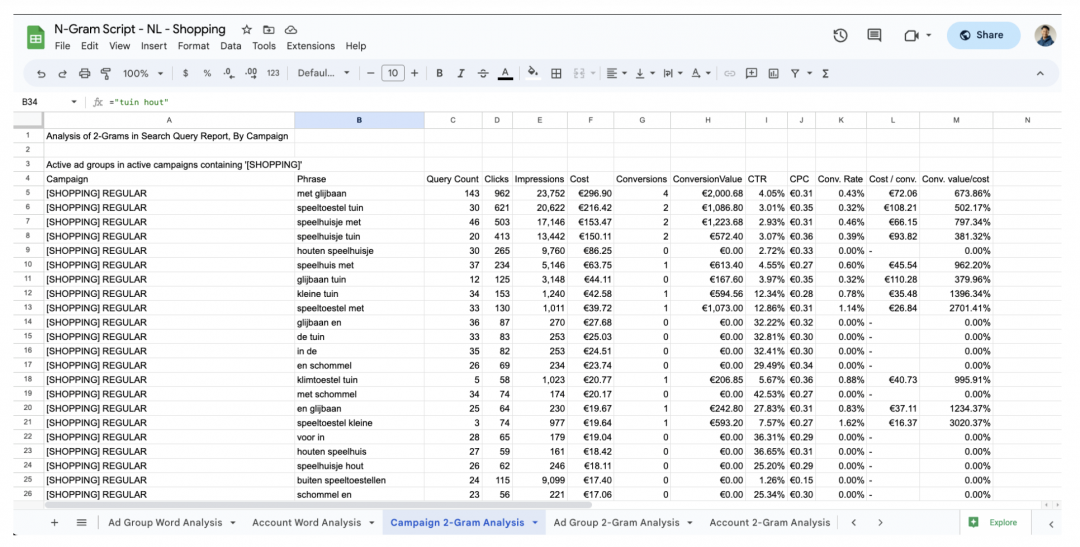Open the text rotation dropdown
This screenshot has height=547, width=1080.
coord(700,74)
